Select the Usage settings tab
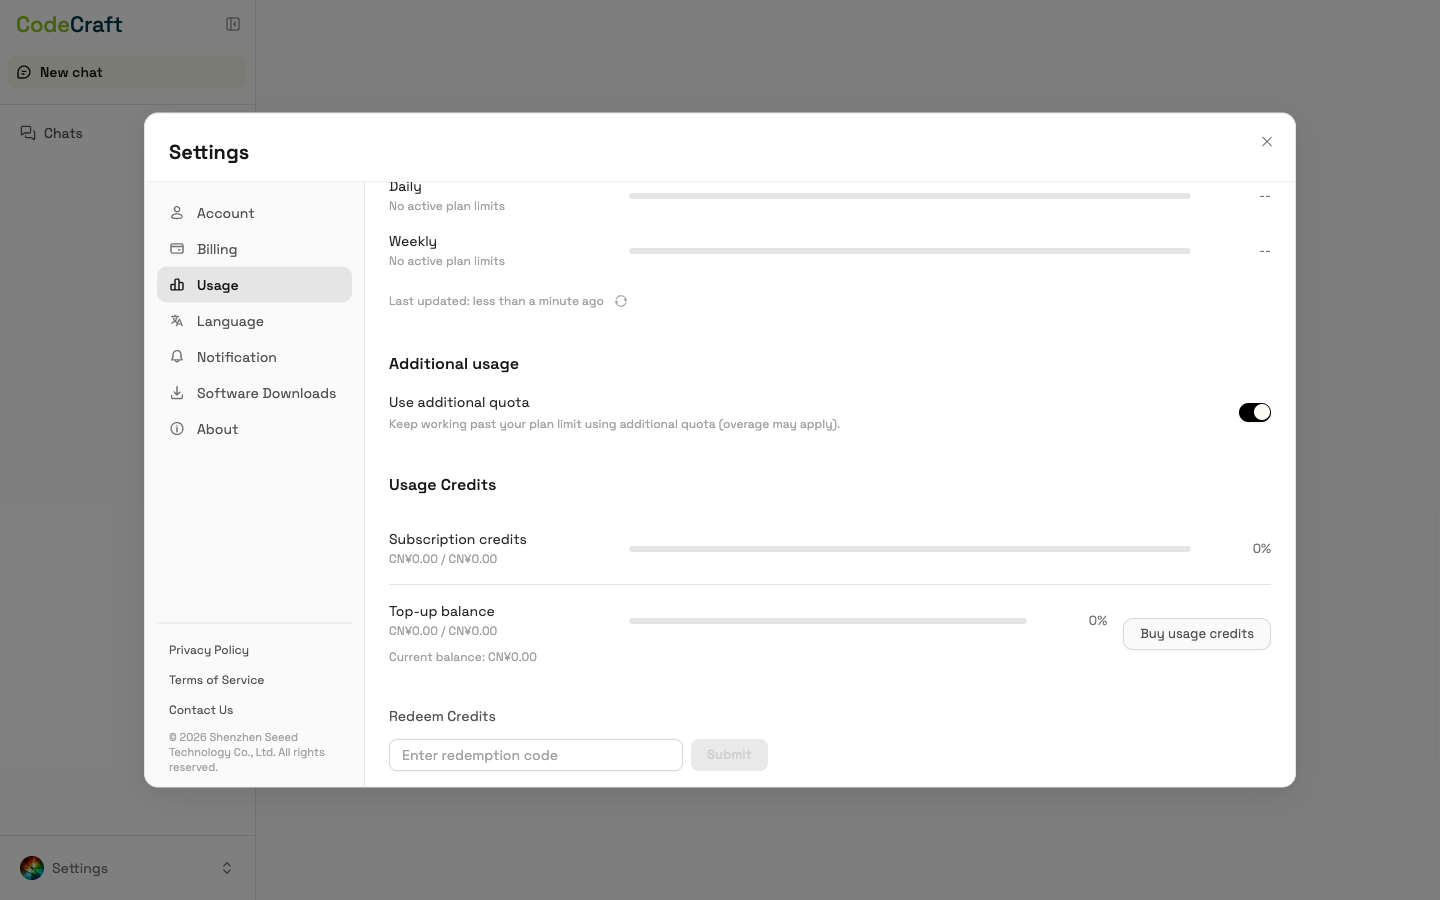1440x900 pixels. (254, 285)
